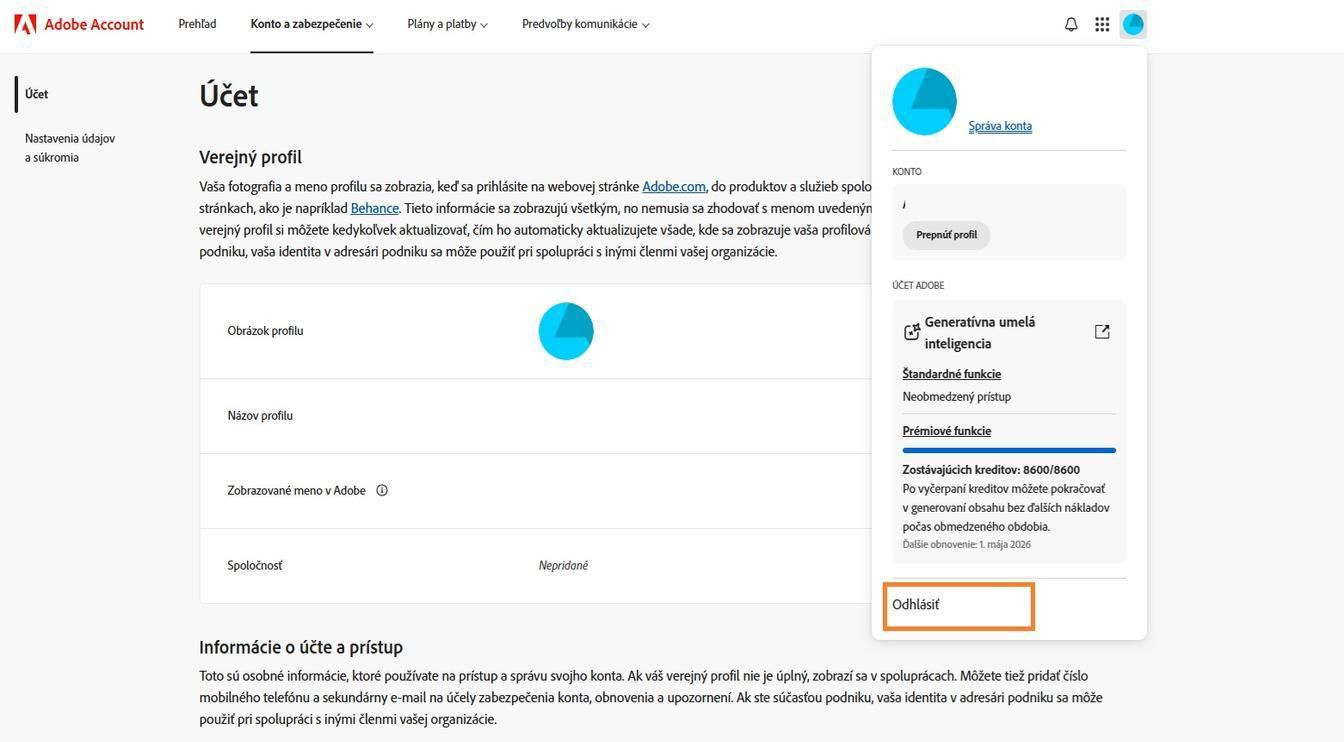The height and width of the screenshot is (742, 1344).
Task: Click the Nepridané company value
Action: click(563, 566)
